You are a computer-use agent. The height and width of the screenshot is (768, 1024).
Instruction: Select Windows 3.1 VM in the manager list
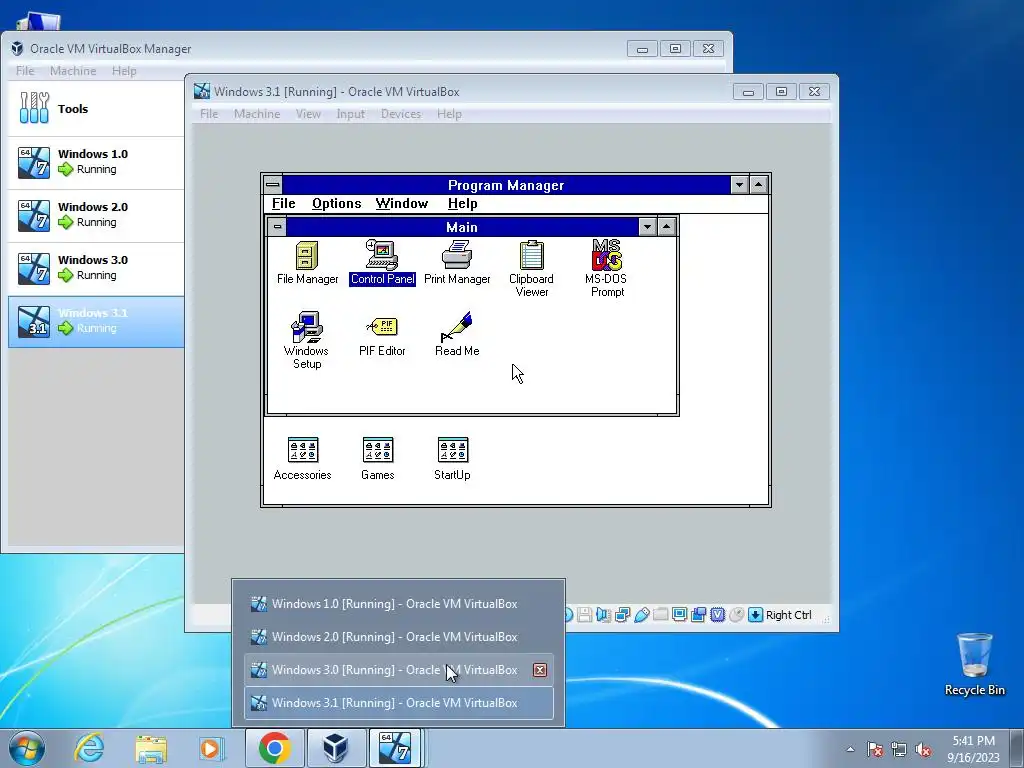click(96, 321)
